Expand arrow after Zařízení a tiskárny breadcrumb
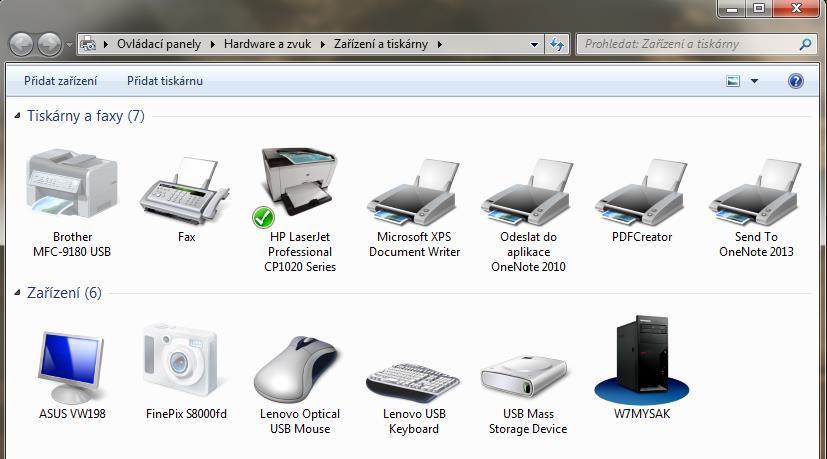This screenshot has width=827, height=459. 439,44
